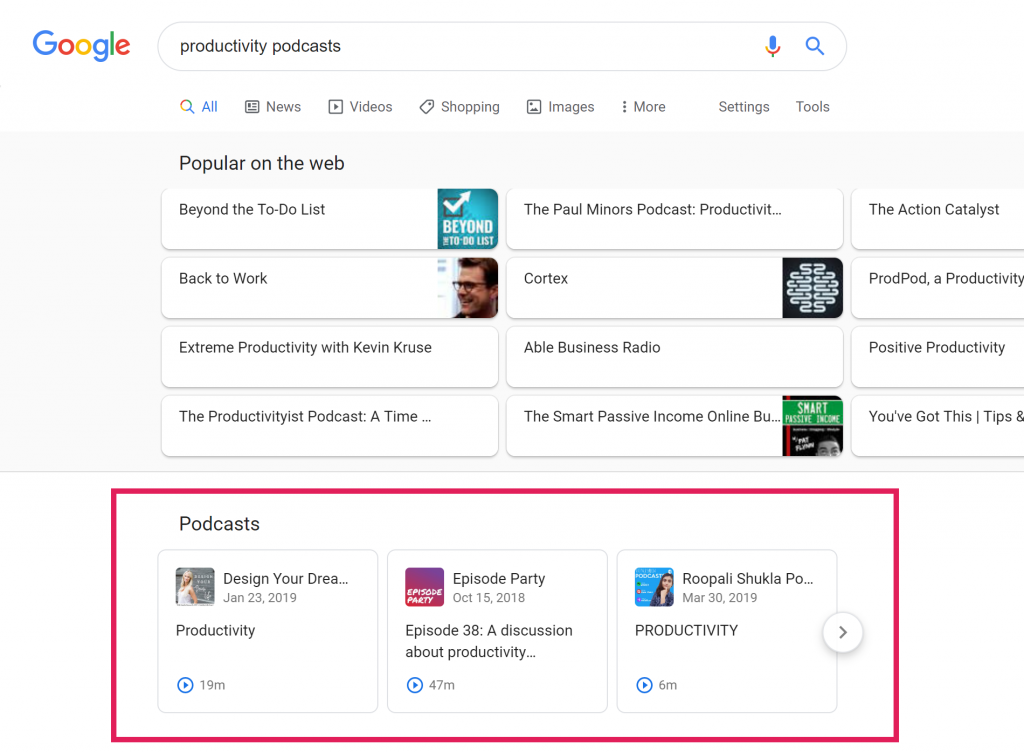Click the video icon beside the Videos tab
Viewport: 1024px width, 752px height.
pyautogui.click(x=335, y=106)
